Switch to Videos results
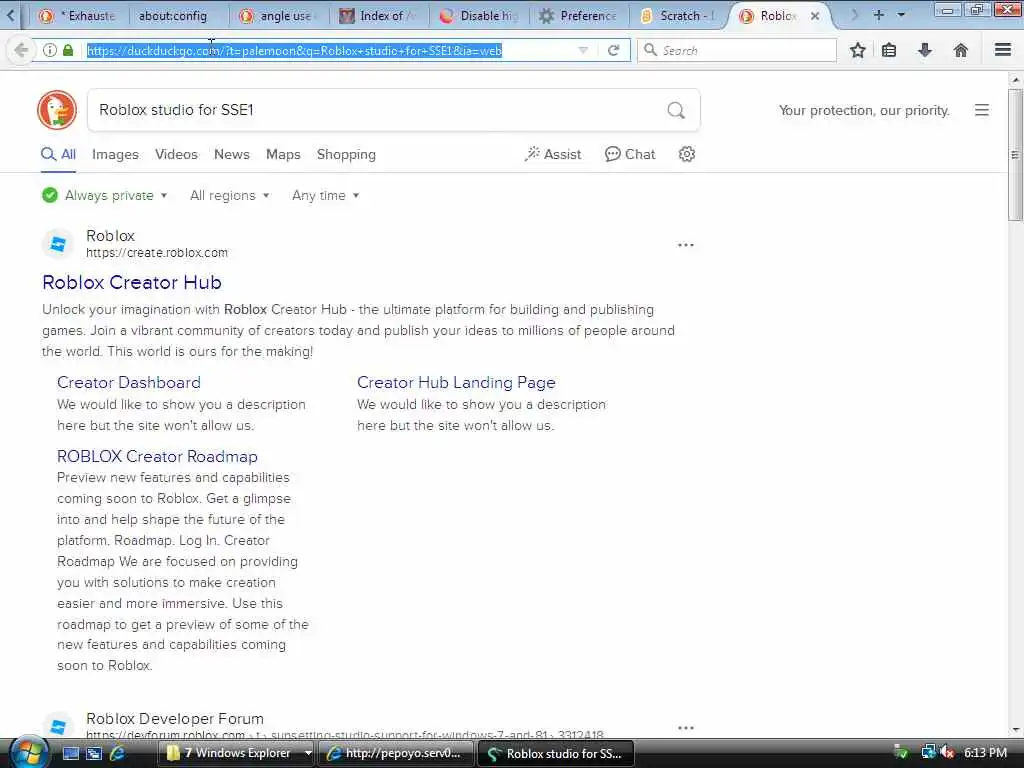Screen dimensions: 1024x768 pos(176,154)
